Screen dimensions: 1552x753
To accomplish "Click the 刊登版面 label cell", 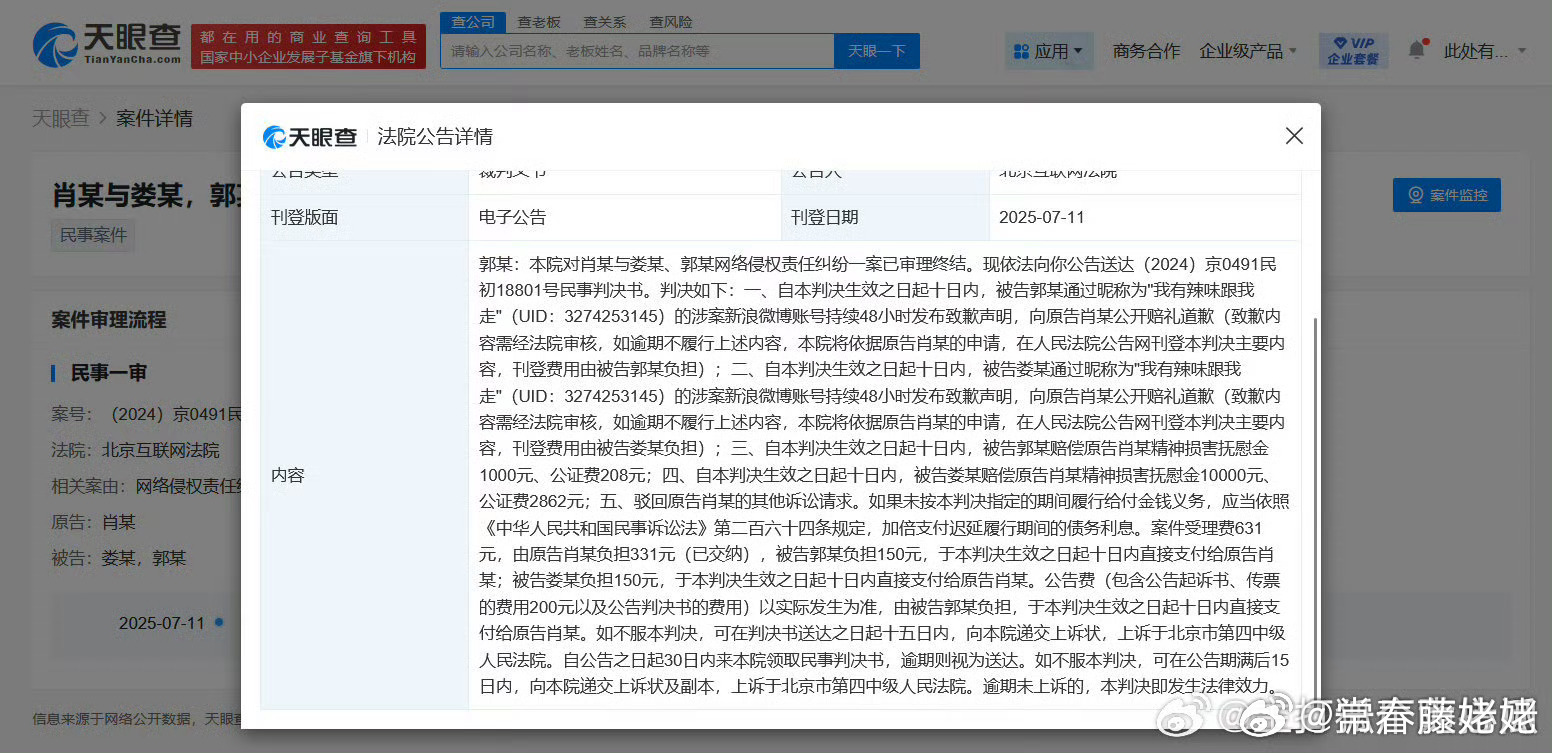I will (x=364, y=217).
